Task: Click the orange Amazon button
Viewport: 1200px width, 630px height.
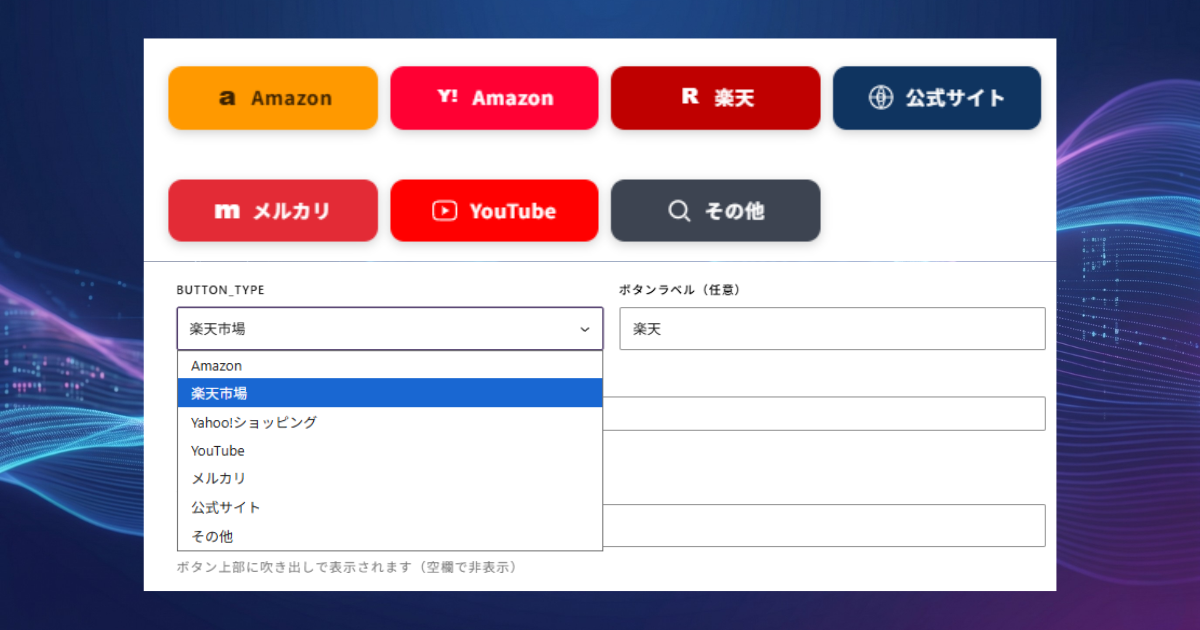Action: click(273, 98)
